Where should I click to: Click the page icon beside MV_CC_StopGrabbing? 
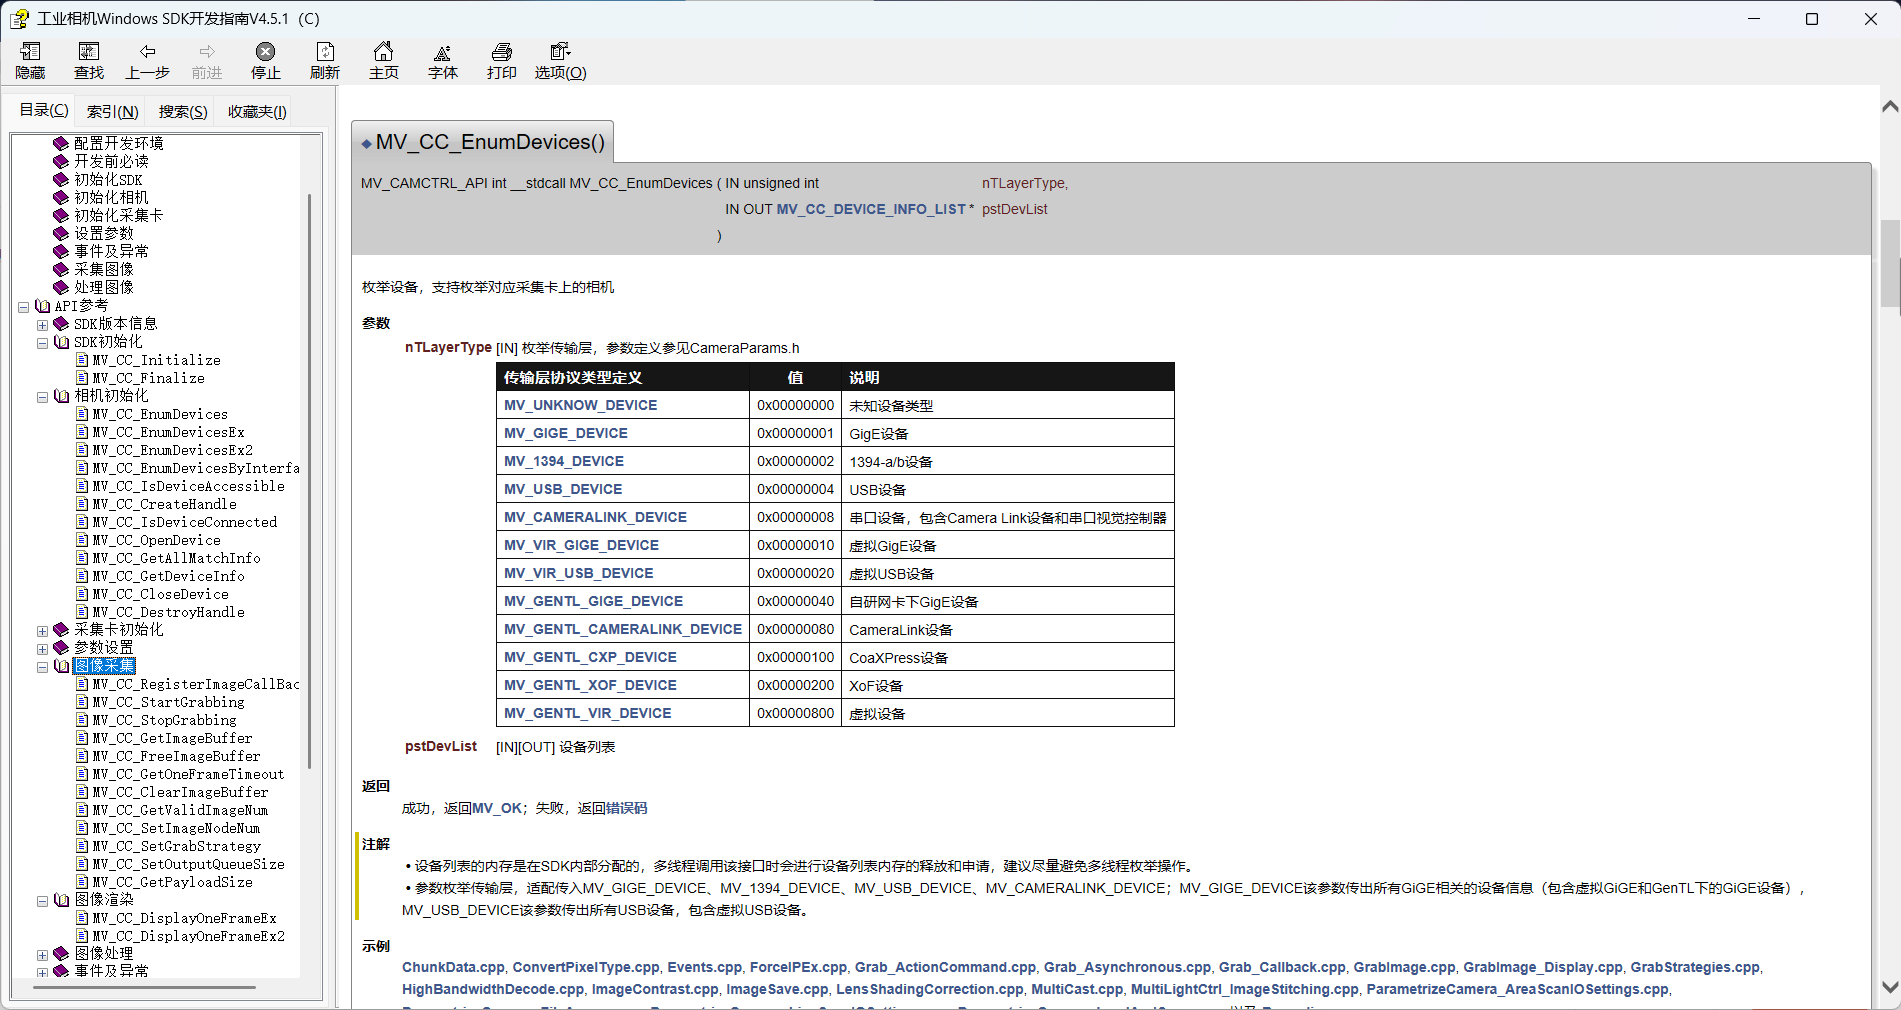(x=83, y=720)
